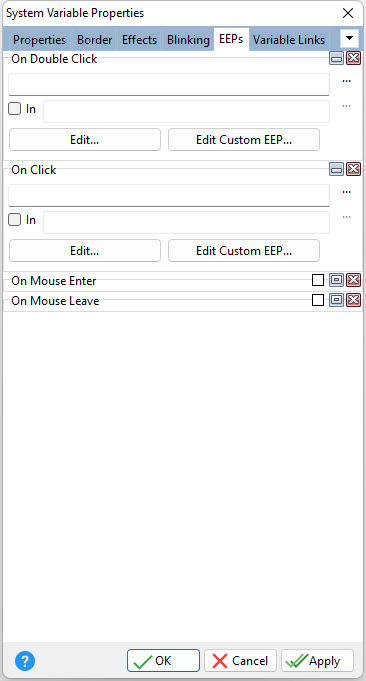Switch to the Blinking tab
Screen dimensions: 366x681
coord(188,40)
